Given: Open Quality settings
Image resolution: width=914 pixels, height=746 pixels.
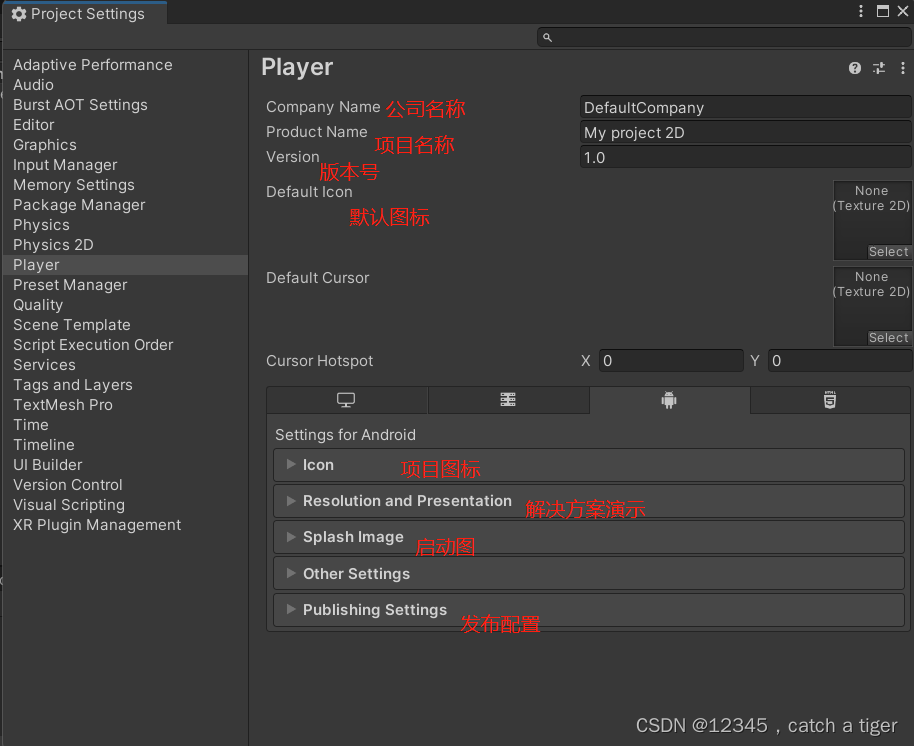Looking at the screenshot, I should [x=38, y=305].
